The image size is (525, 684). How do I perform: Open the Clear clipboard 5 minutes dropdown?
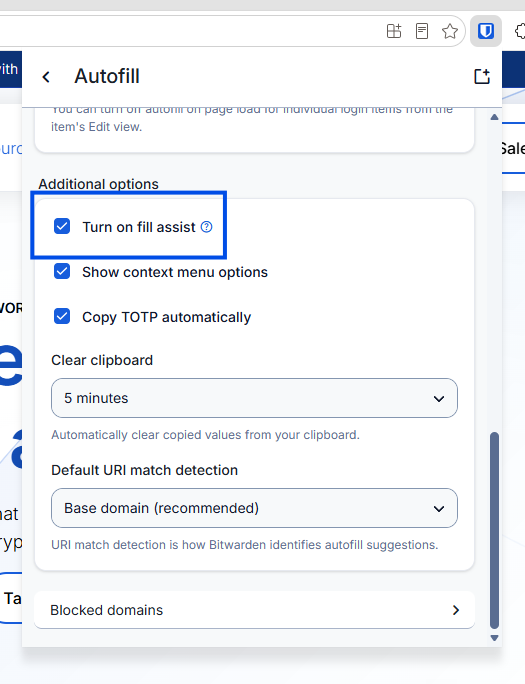(x=254, y=398)
